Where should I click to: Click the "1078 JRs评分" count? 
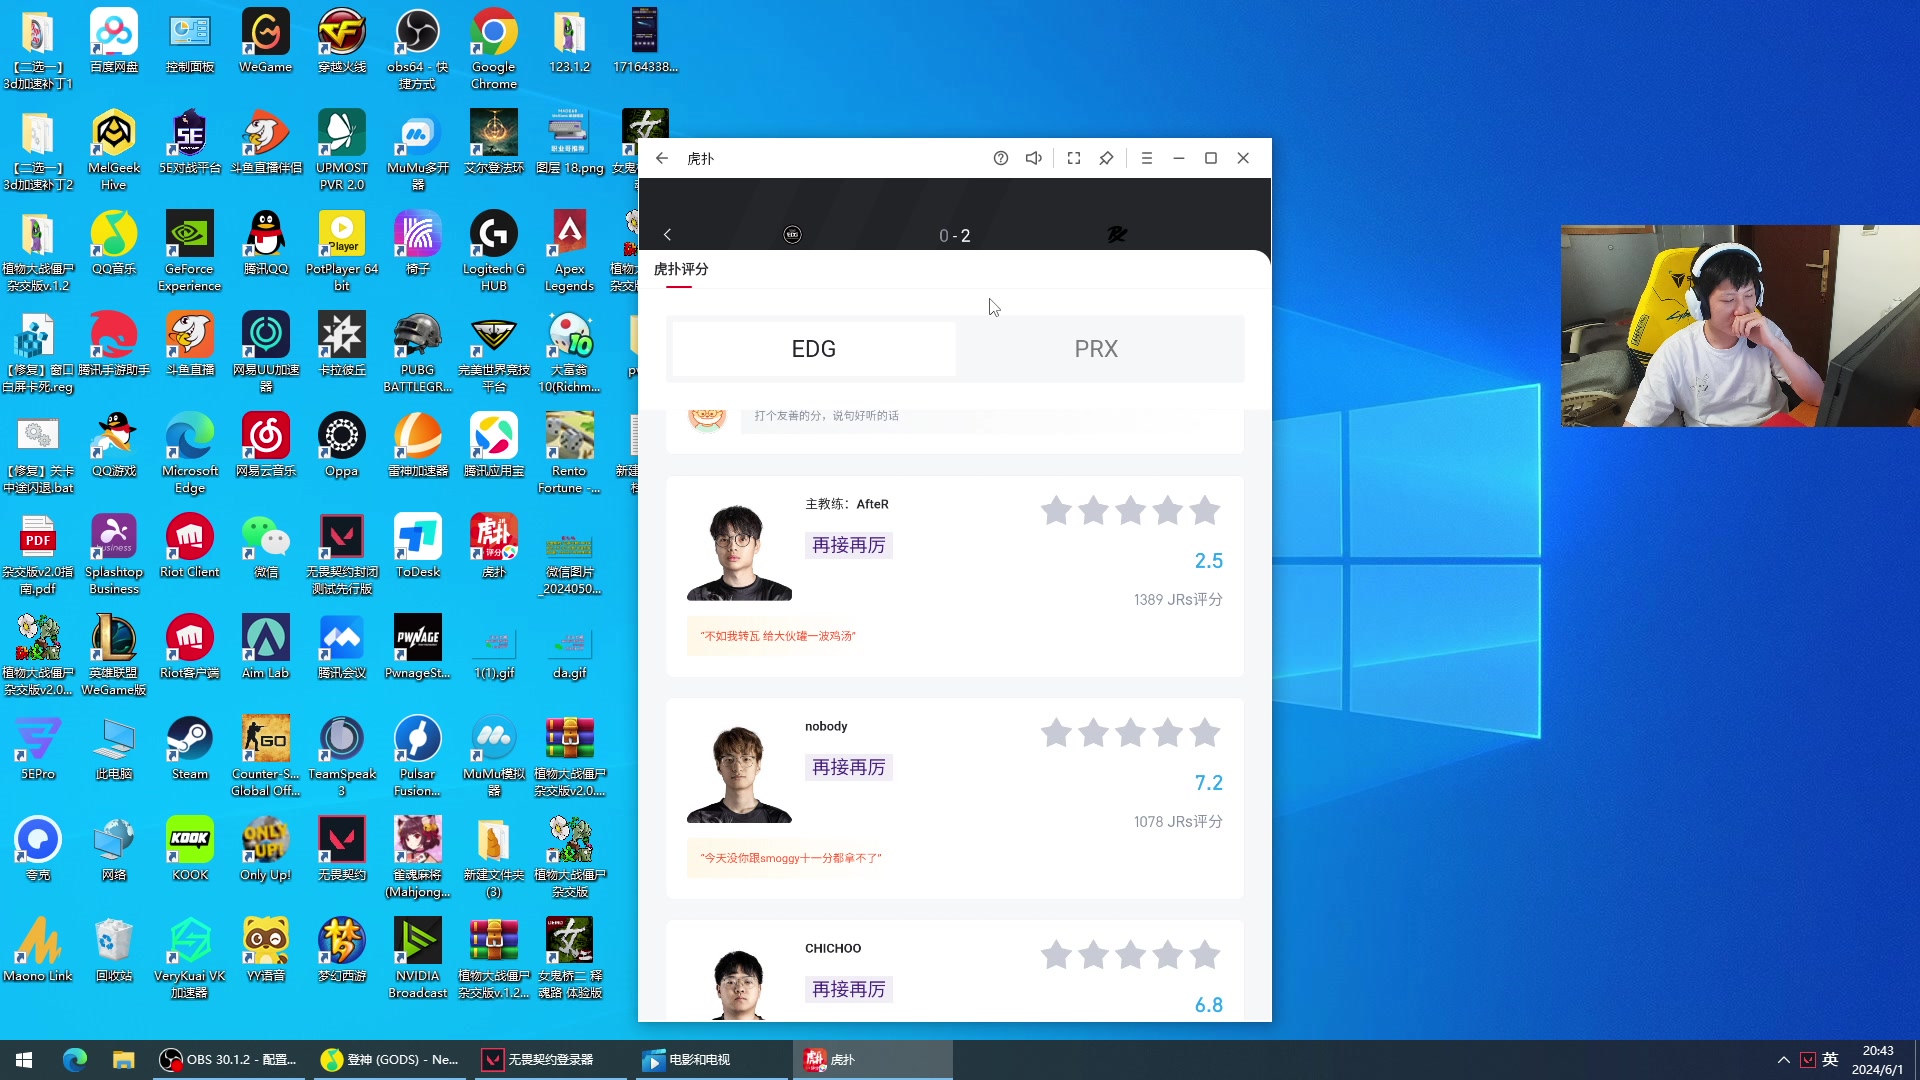point(1178,822)
